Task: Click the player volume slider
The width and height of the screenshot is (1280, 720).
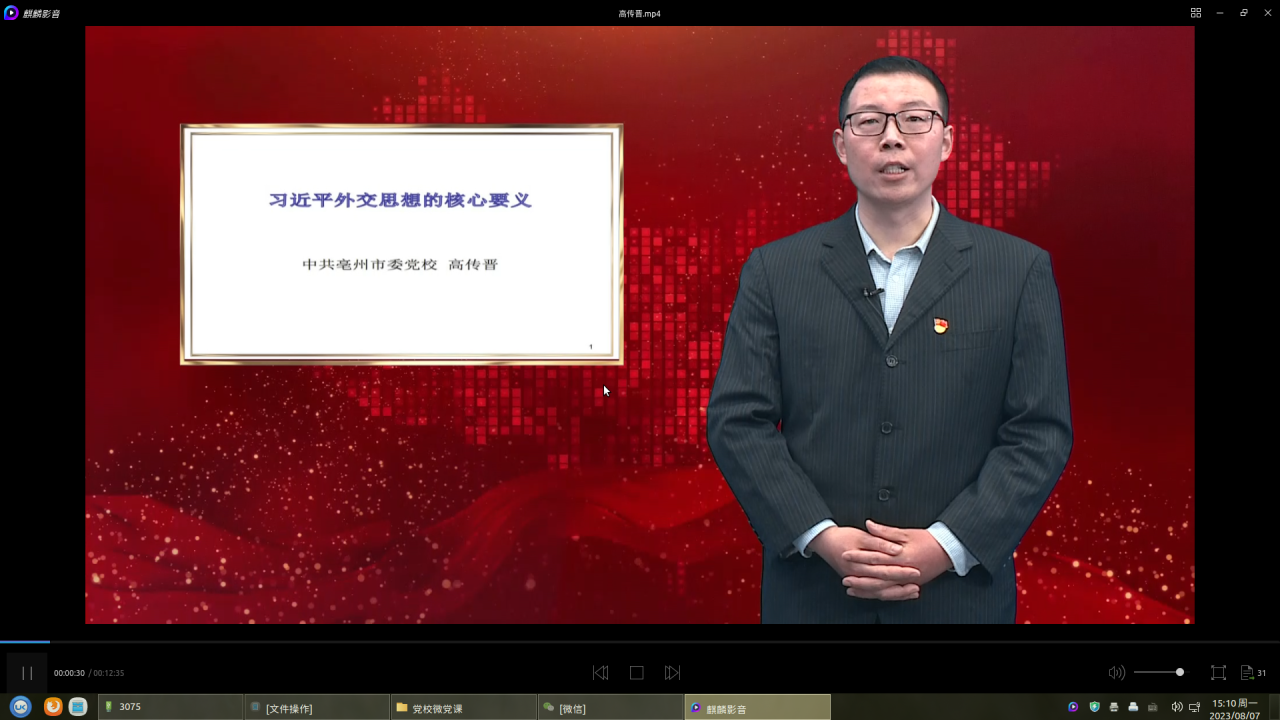Action: [1158, 673]
